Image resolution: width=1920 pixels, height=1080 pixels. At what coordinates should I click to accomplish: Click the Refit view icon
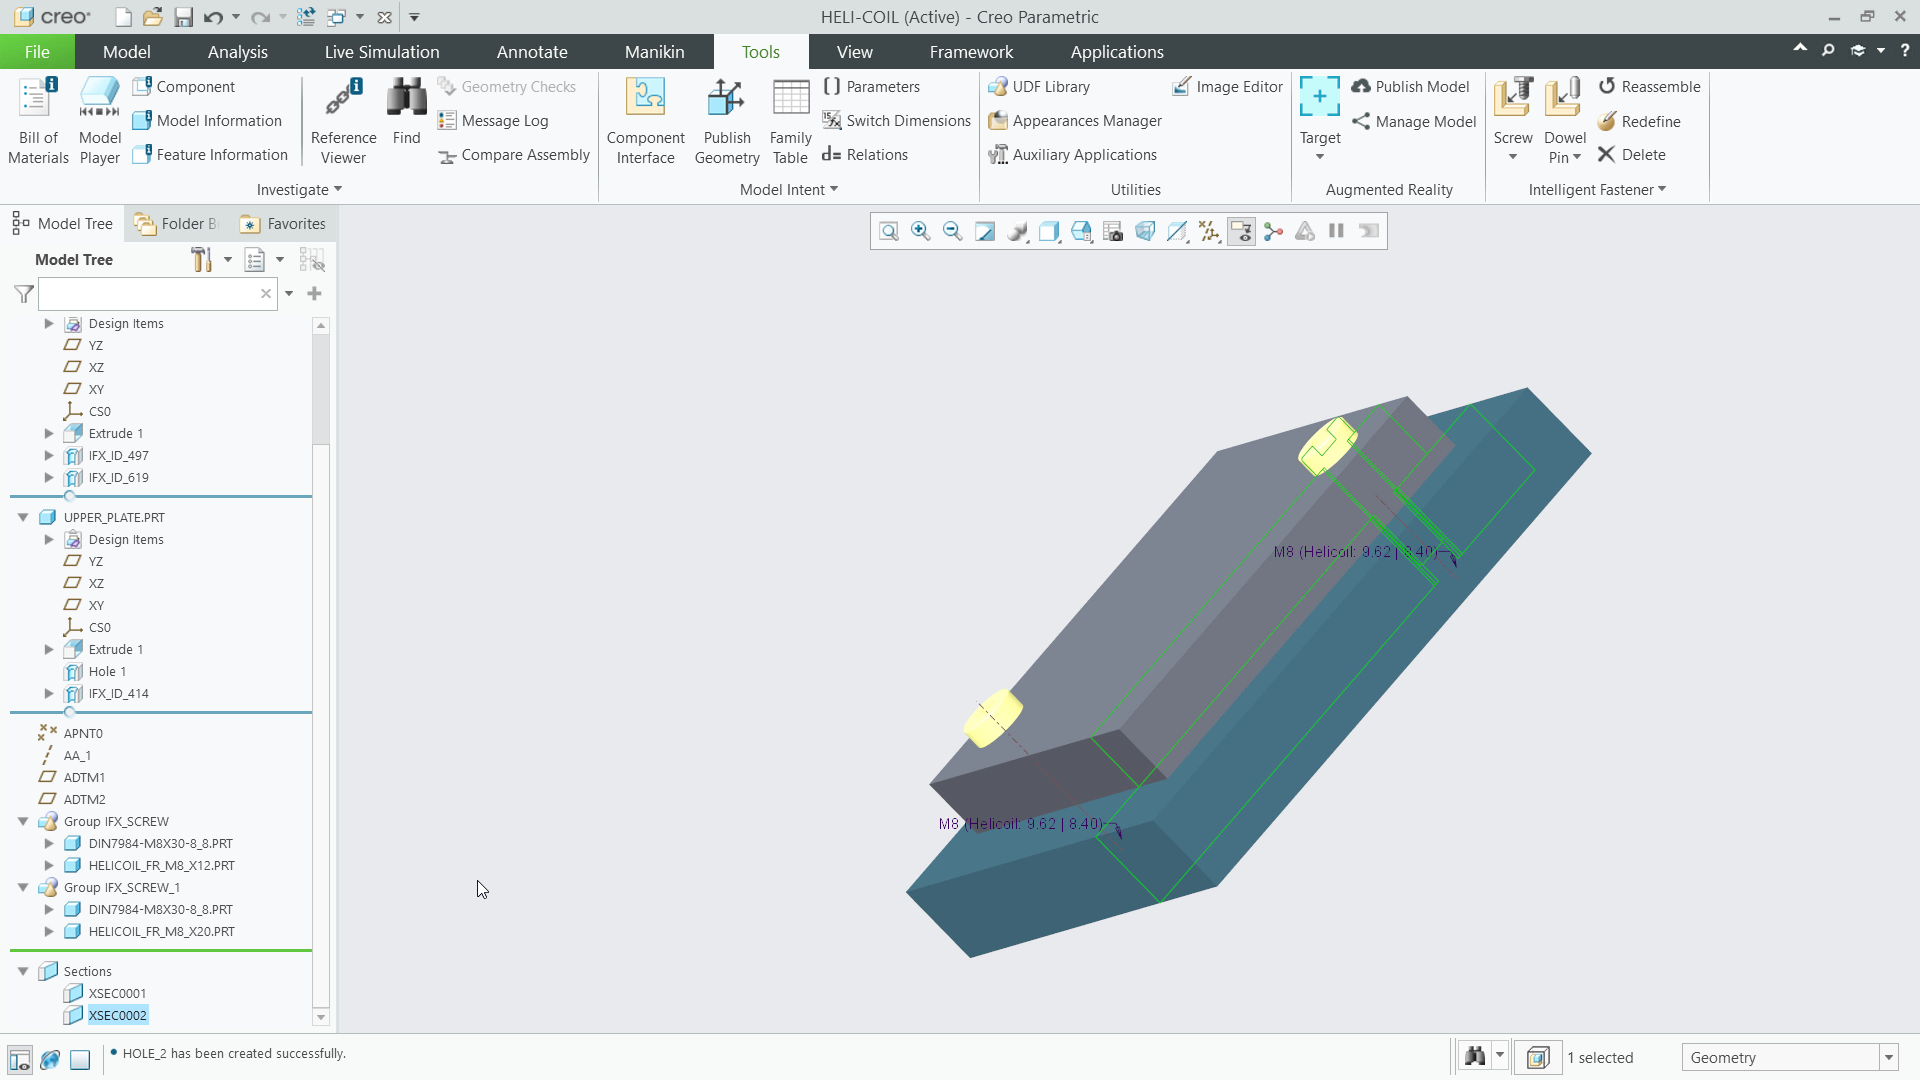point(888,232)
